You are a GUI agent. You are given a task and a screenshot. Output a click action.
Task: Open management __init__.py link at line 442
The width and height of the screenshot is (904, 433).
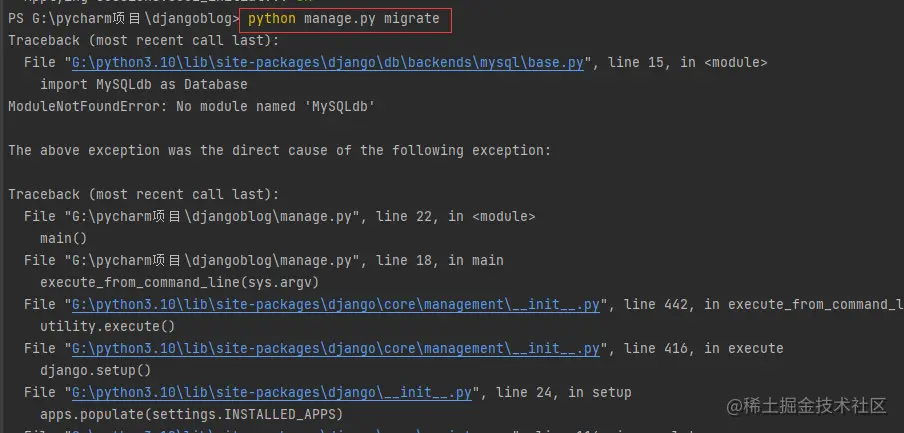click(x=335, y=304)
